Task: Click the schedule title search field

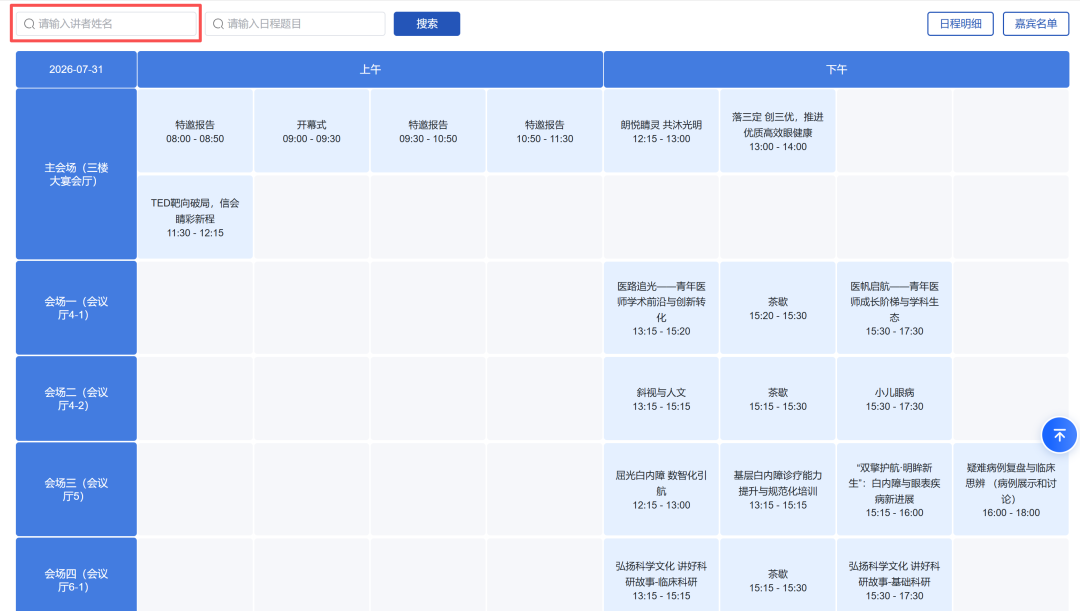Action: click(295, 23)
